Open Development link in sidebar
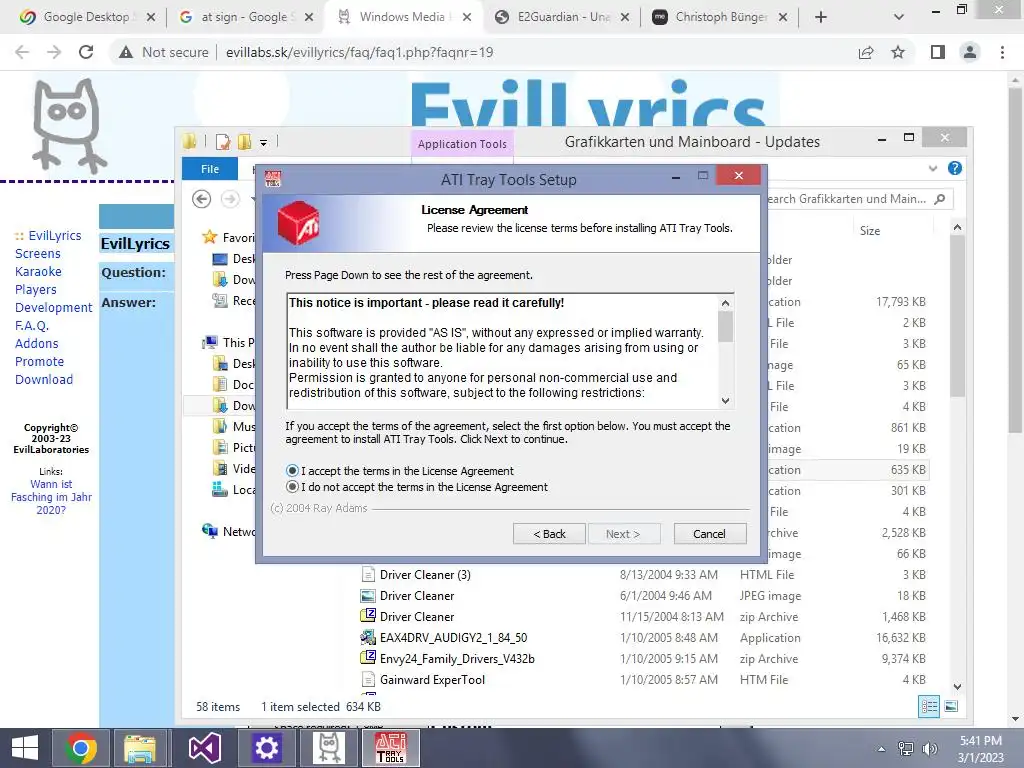The width and height of the screenshot is (1024, 768). (54, 307)
